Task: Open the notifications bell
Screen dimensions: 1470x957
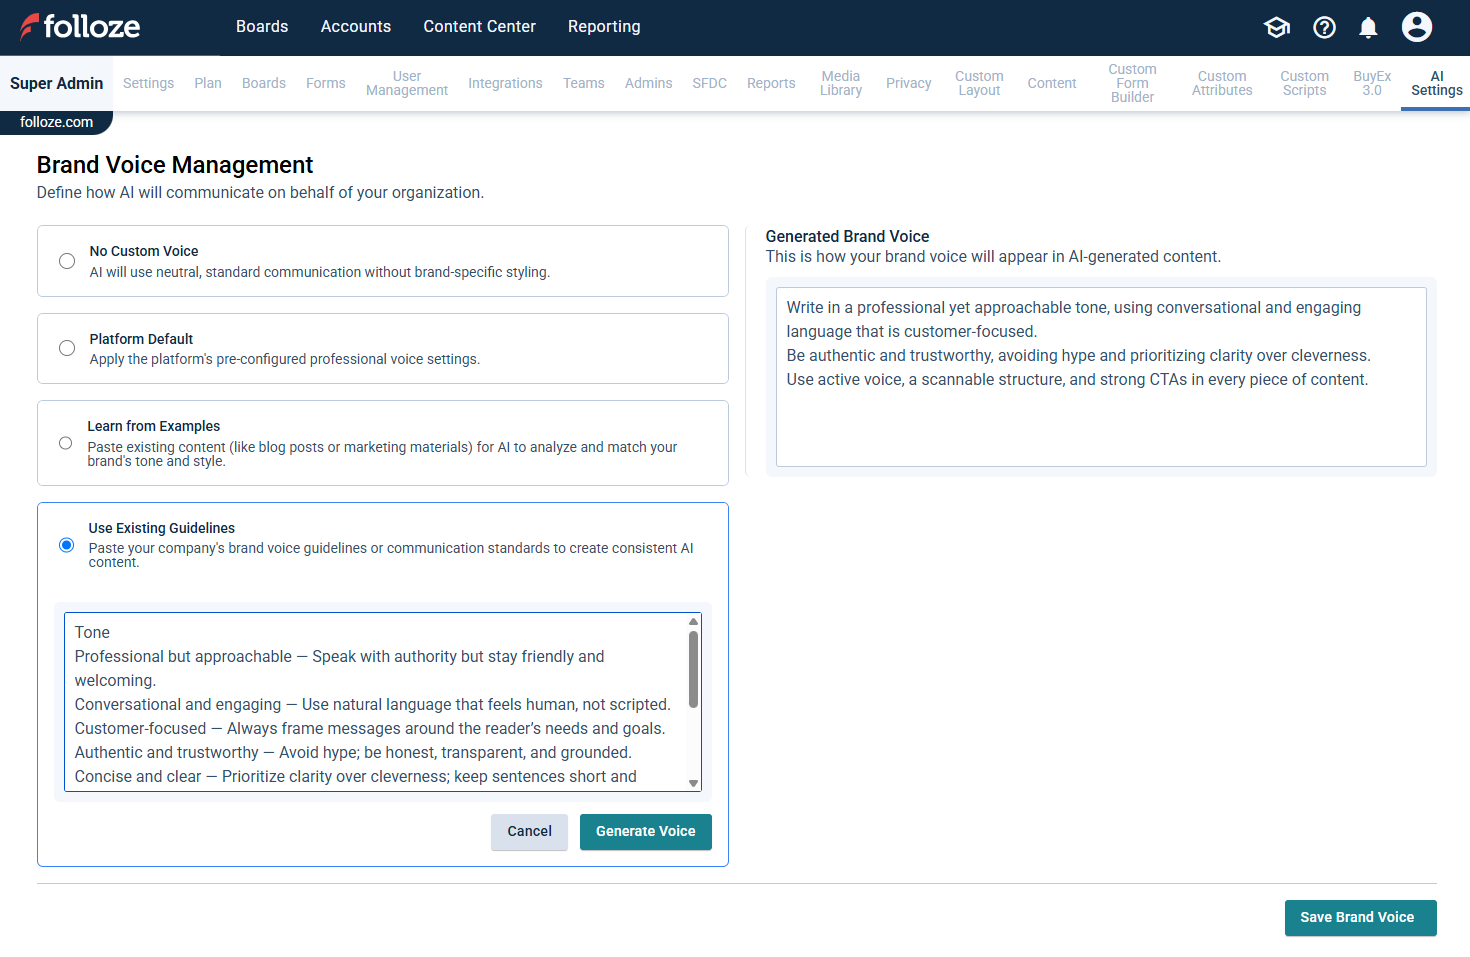Action: [x=1368, y=27]
